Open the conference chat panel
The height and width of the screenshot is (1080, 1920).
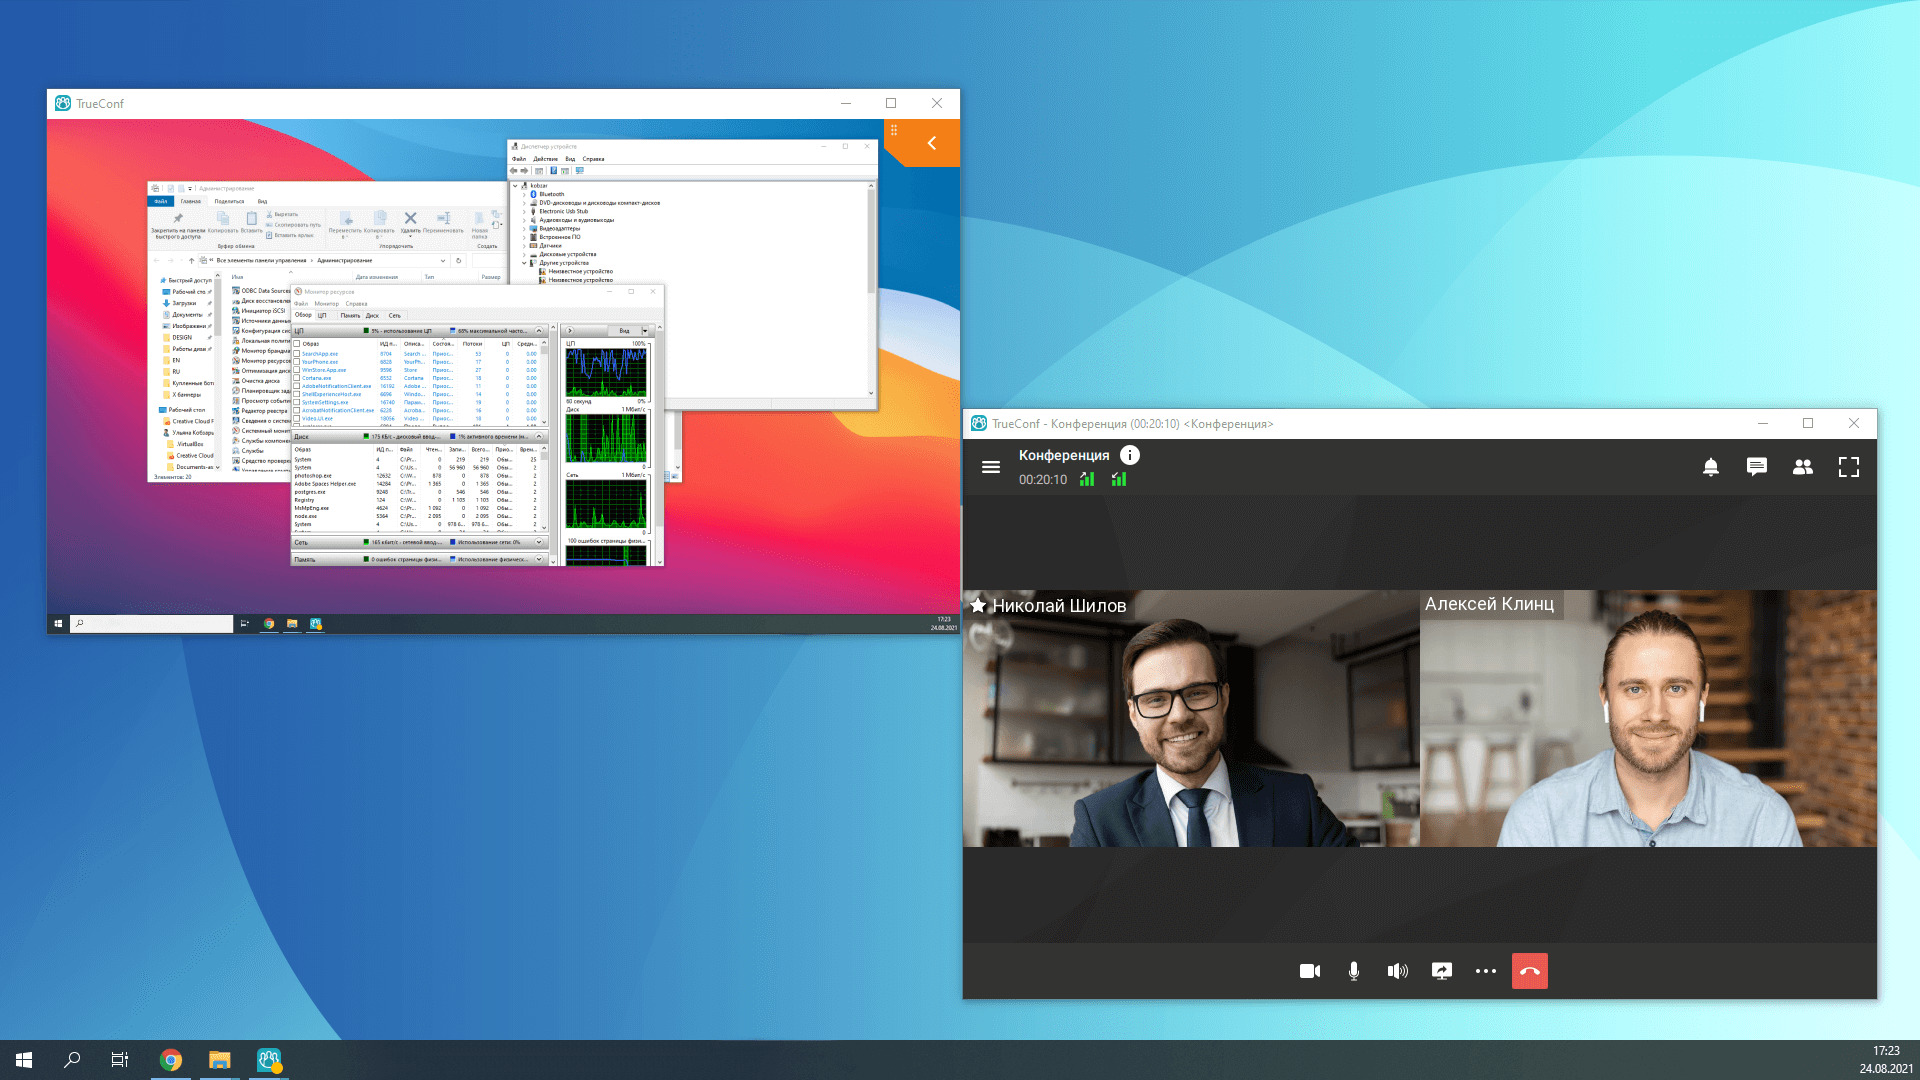1757,467
